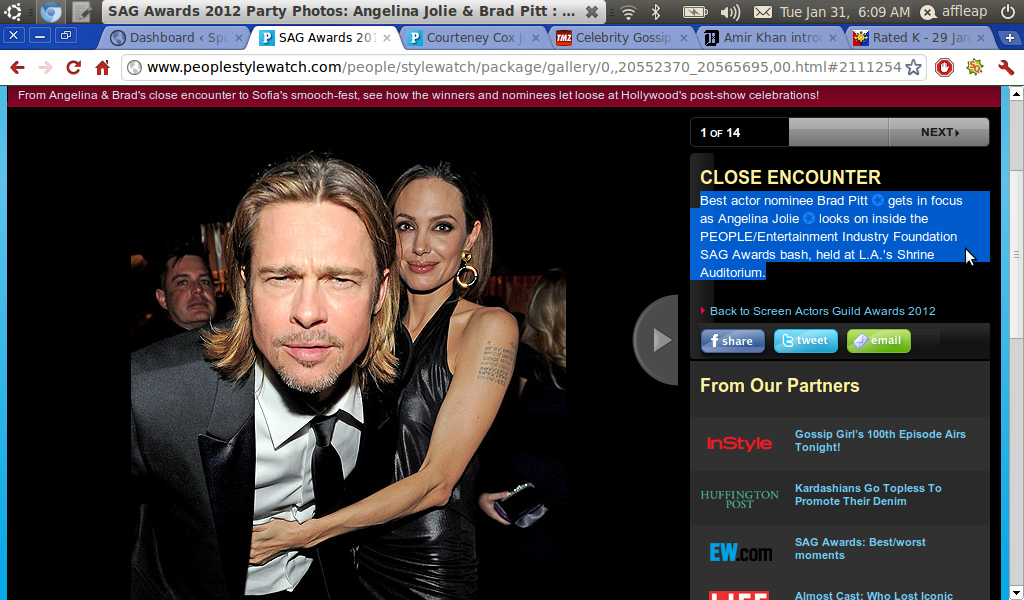The width and height of the screenshot is (1024, 600).
Task: Reload the current page
Action: 74,67
